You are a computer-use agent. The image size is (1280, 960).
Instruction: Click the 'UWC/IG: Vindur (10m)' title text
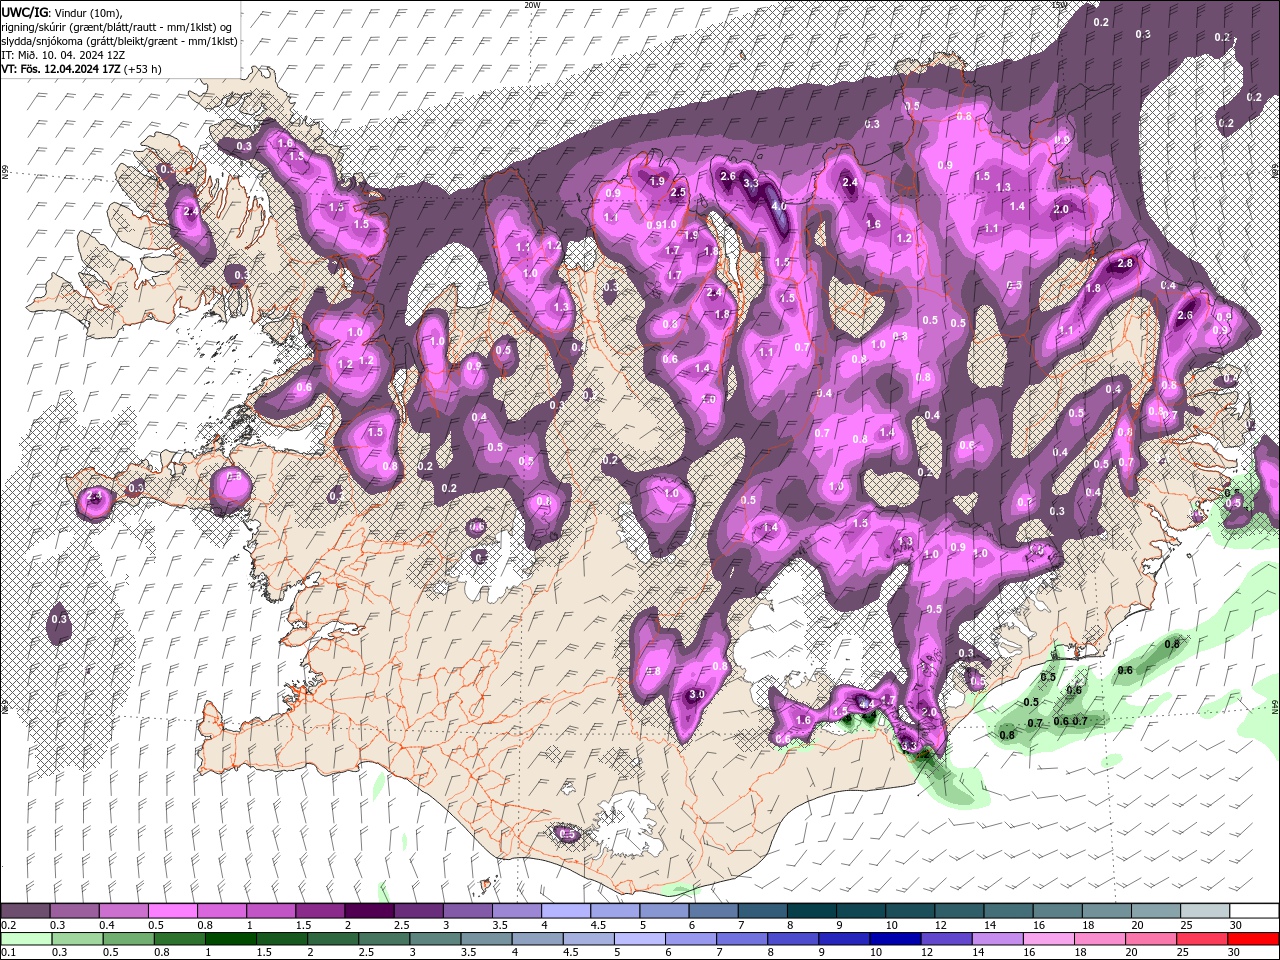coord(61,11)
